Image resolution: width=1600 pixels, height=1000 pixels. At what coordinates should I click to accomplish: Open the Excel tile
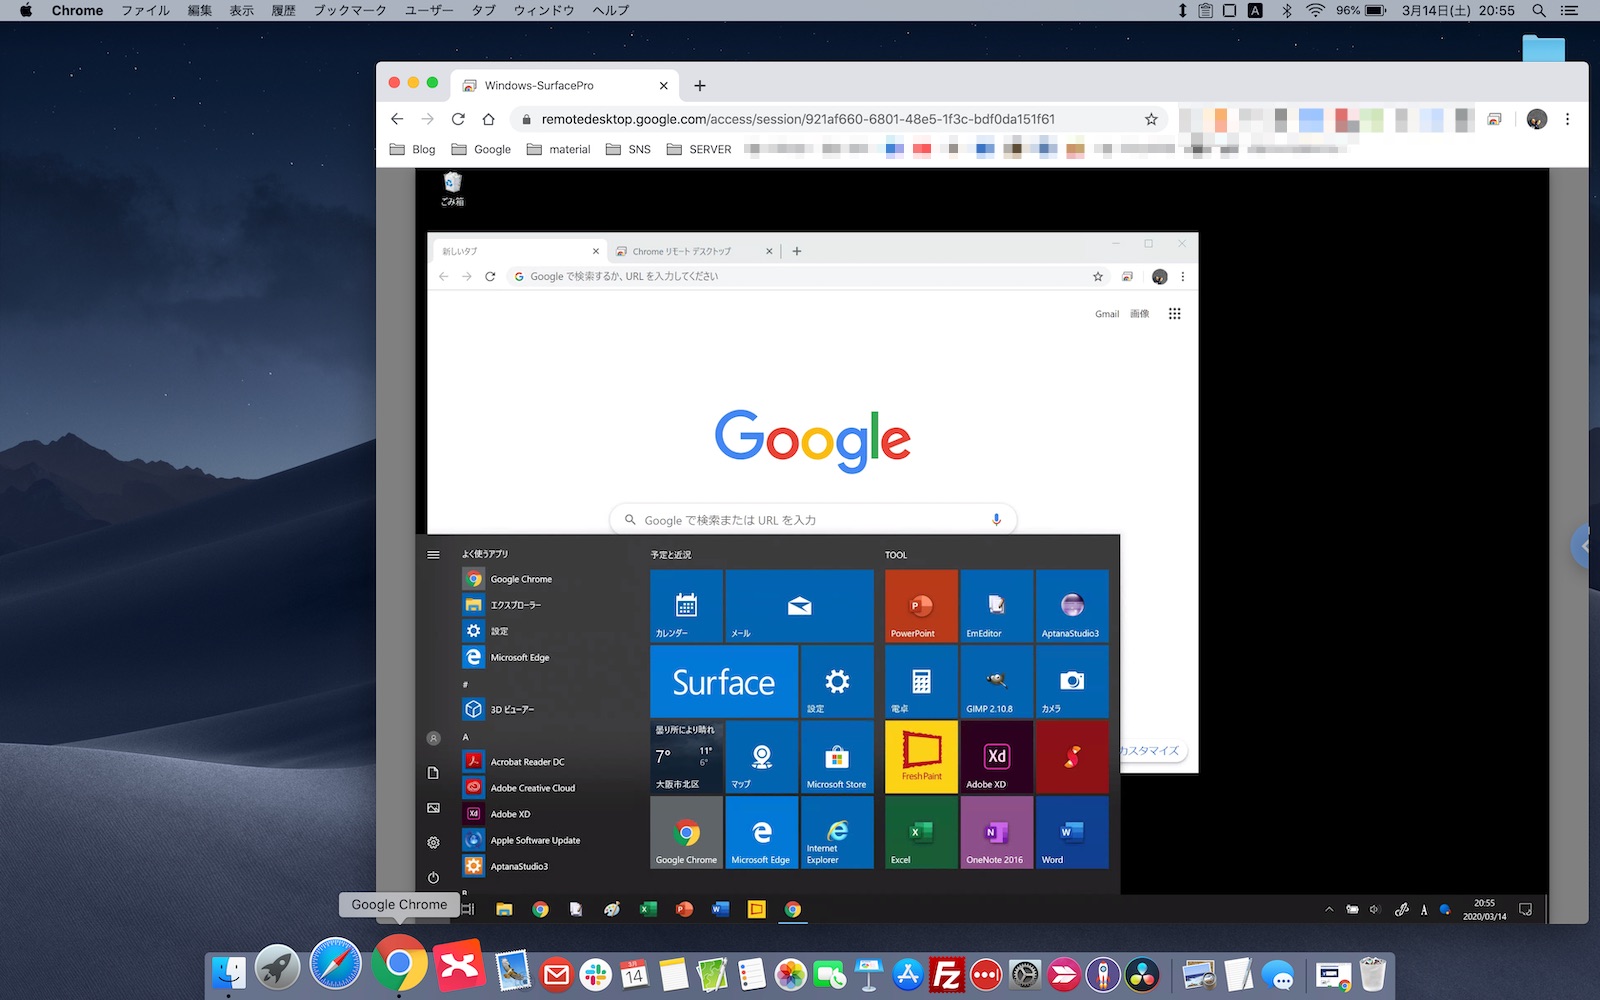click(x=921, y=832)
